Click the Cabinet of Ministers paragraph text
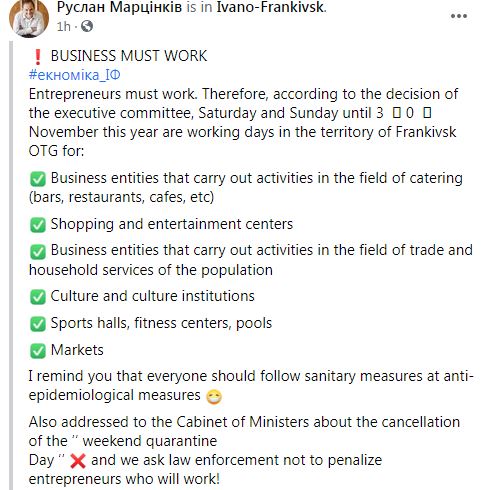The image size is (492, 490). pyautogui.click(x=244, y=450)
